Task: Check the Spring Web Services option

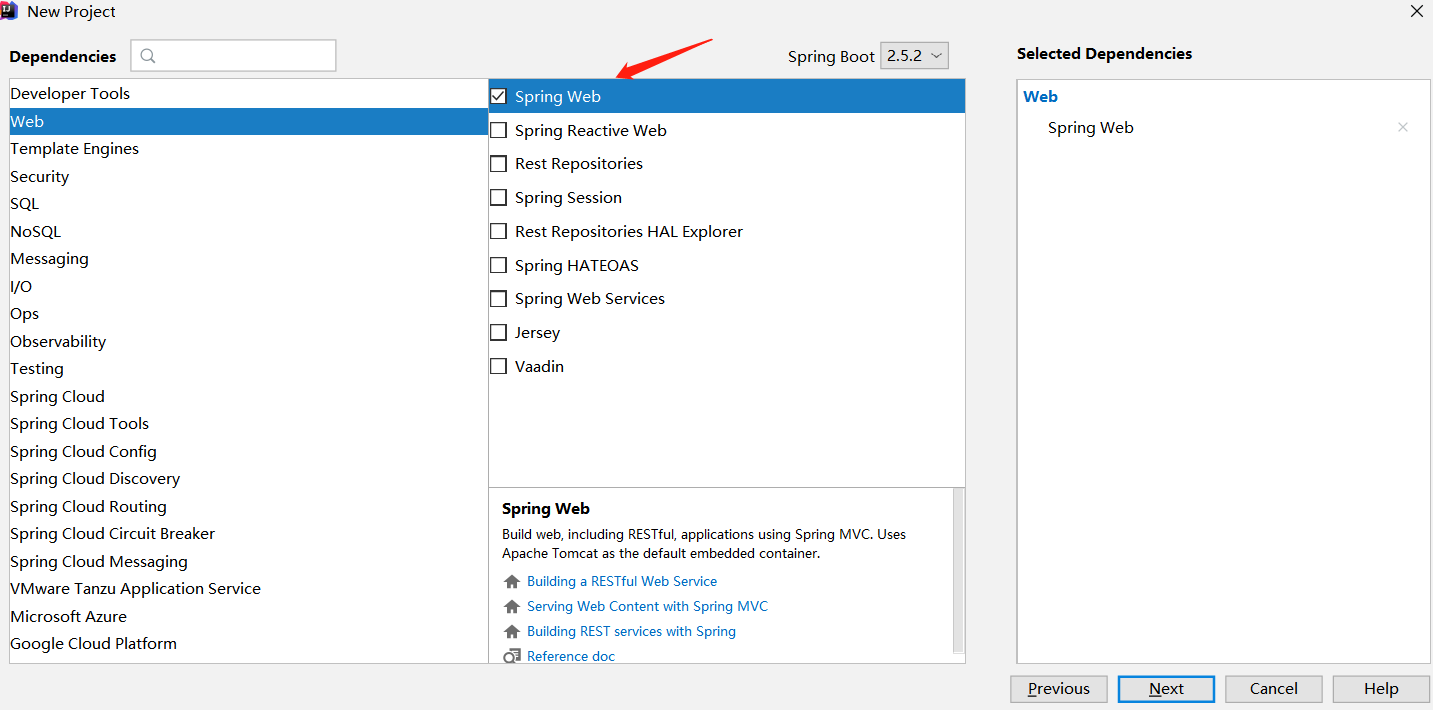Action: click(x=498, y=298)
